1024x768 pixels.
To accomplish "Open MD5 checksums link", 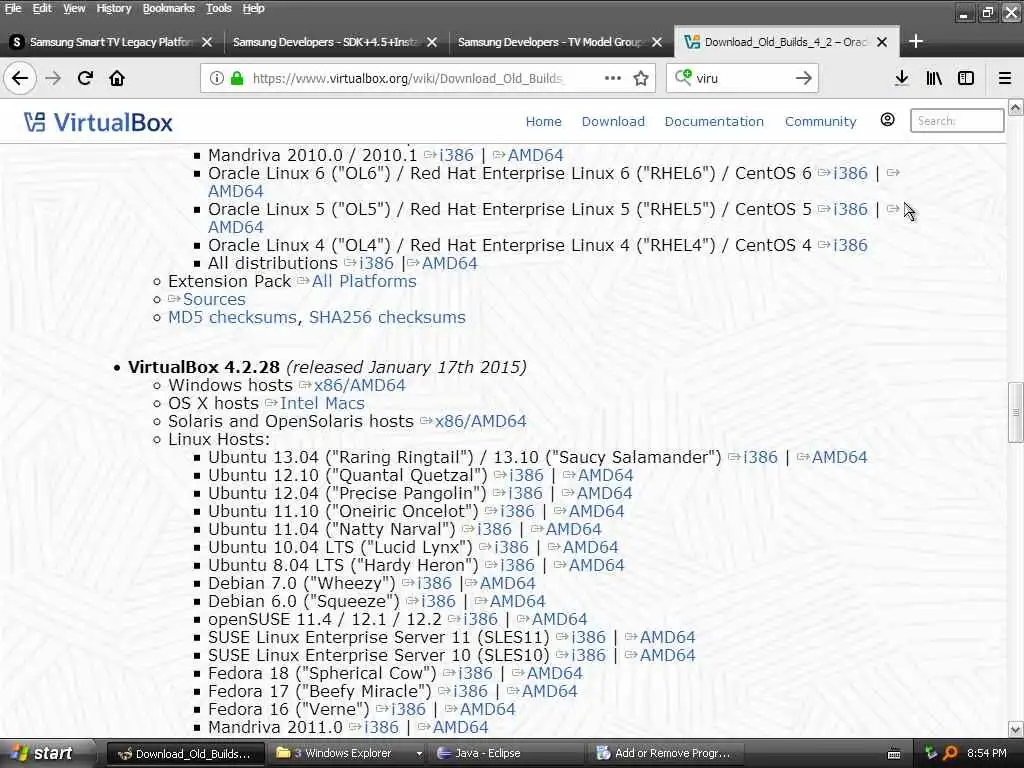I will tap(232, 317).
